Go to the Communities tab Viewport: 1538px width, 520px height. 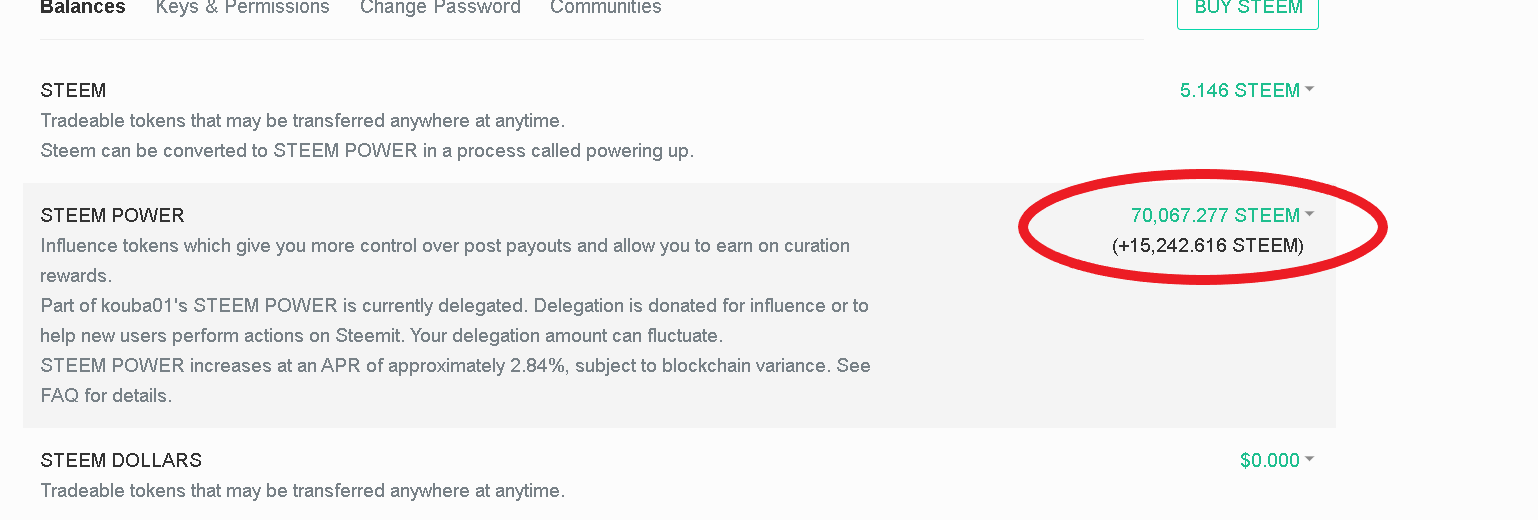pos(605,8)
